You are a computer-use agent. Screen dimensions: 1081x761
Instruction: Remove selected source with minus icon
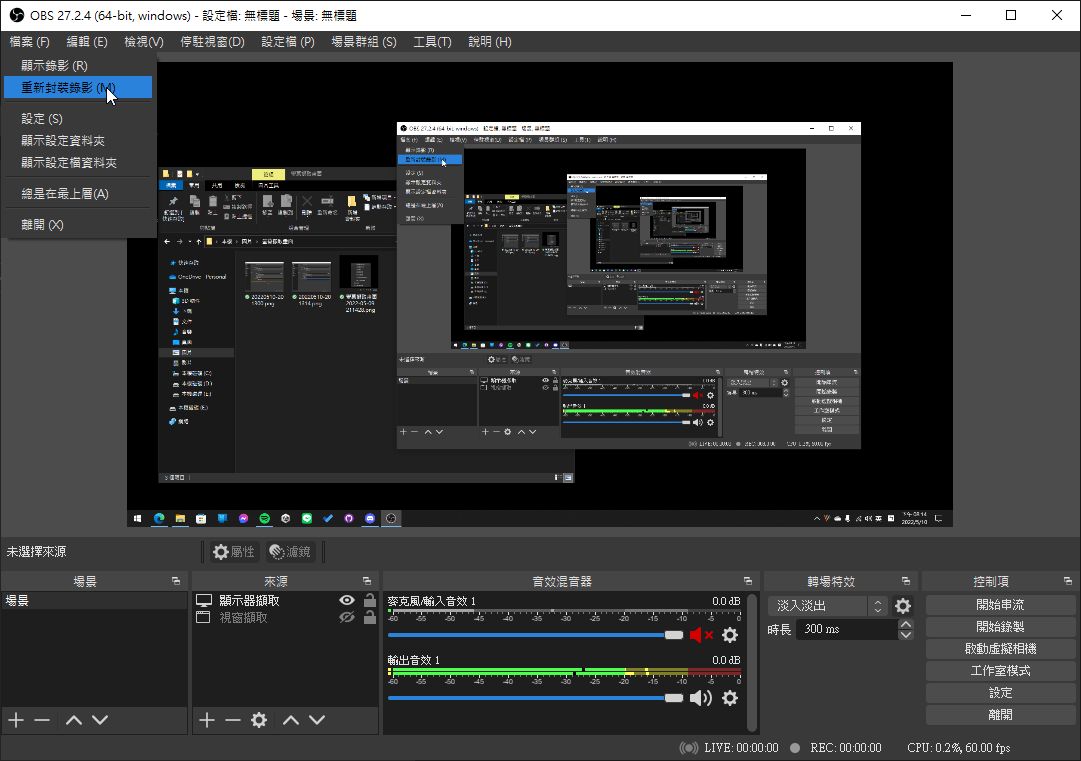tap(233, 720)
